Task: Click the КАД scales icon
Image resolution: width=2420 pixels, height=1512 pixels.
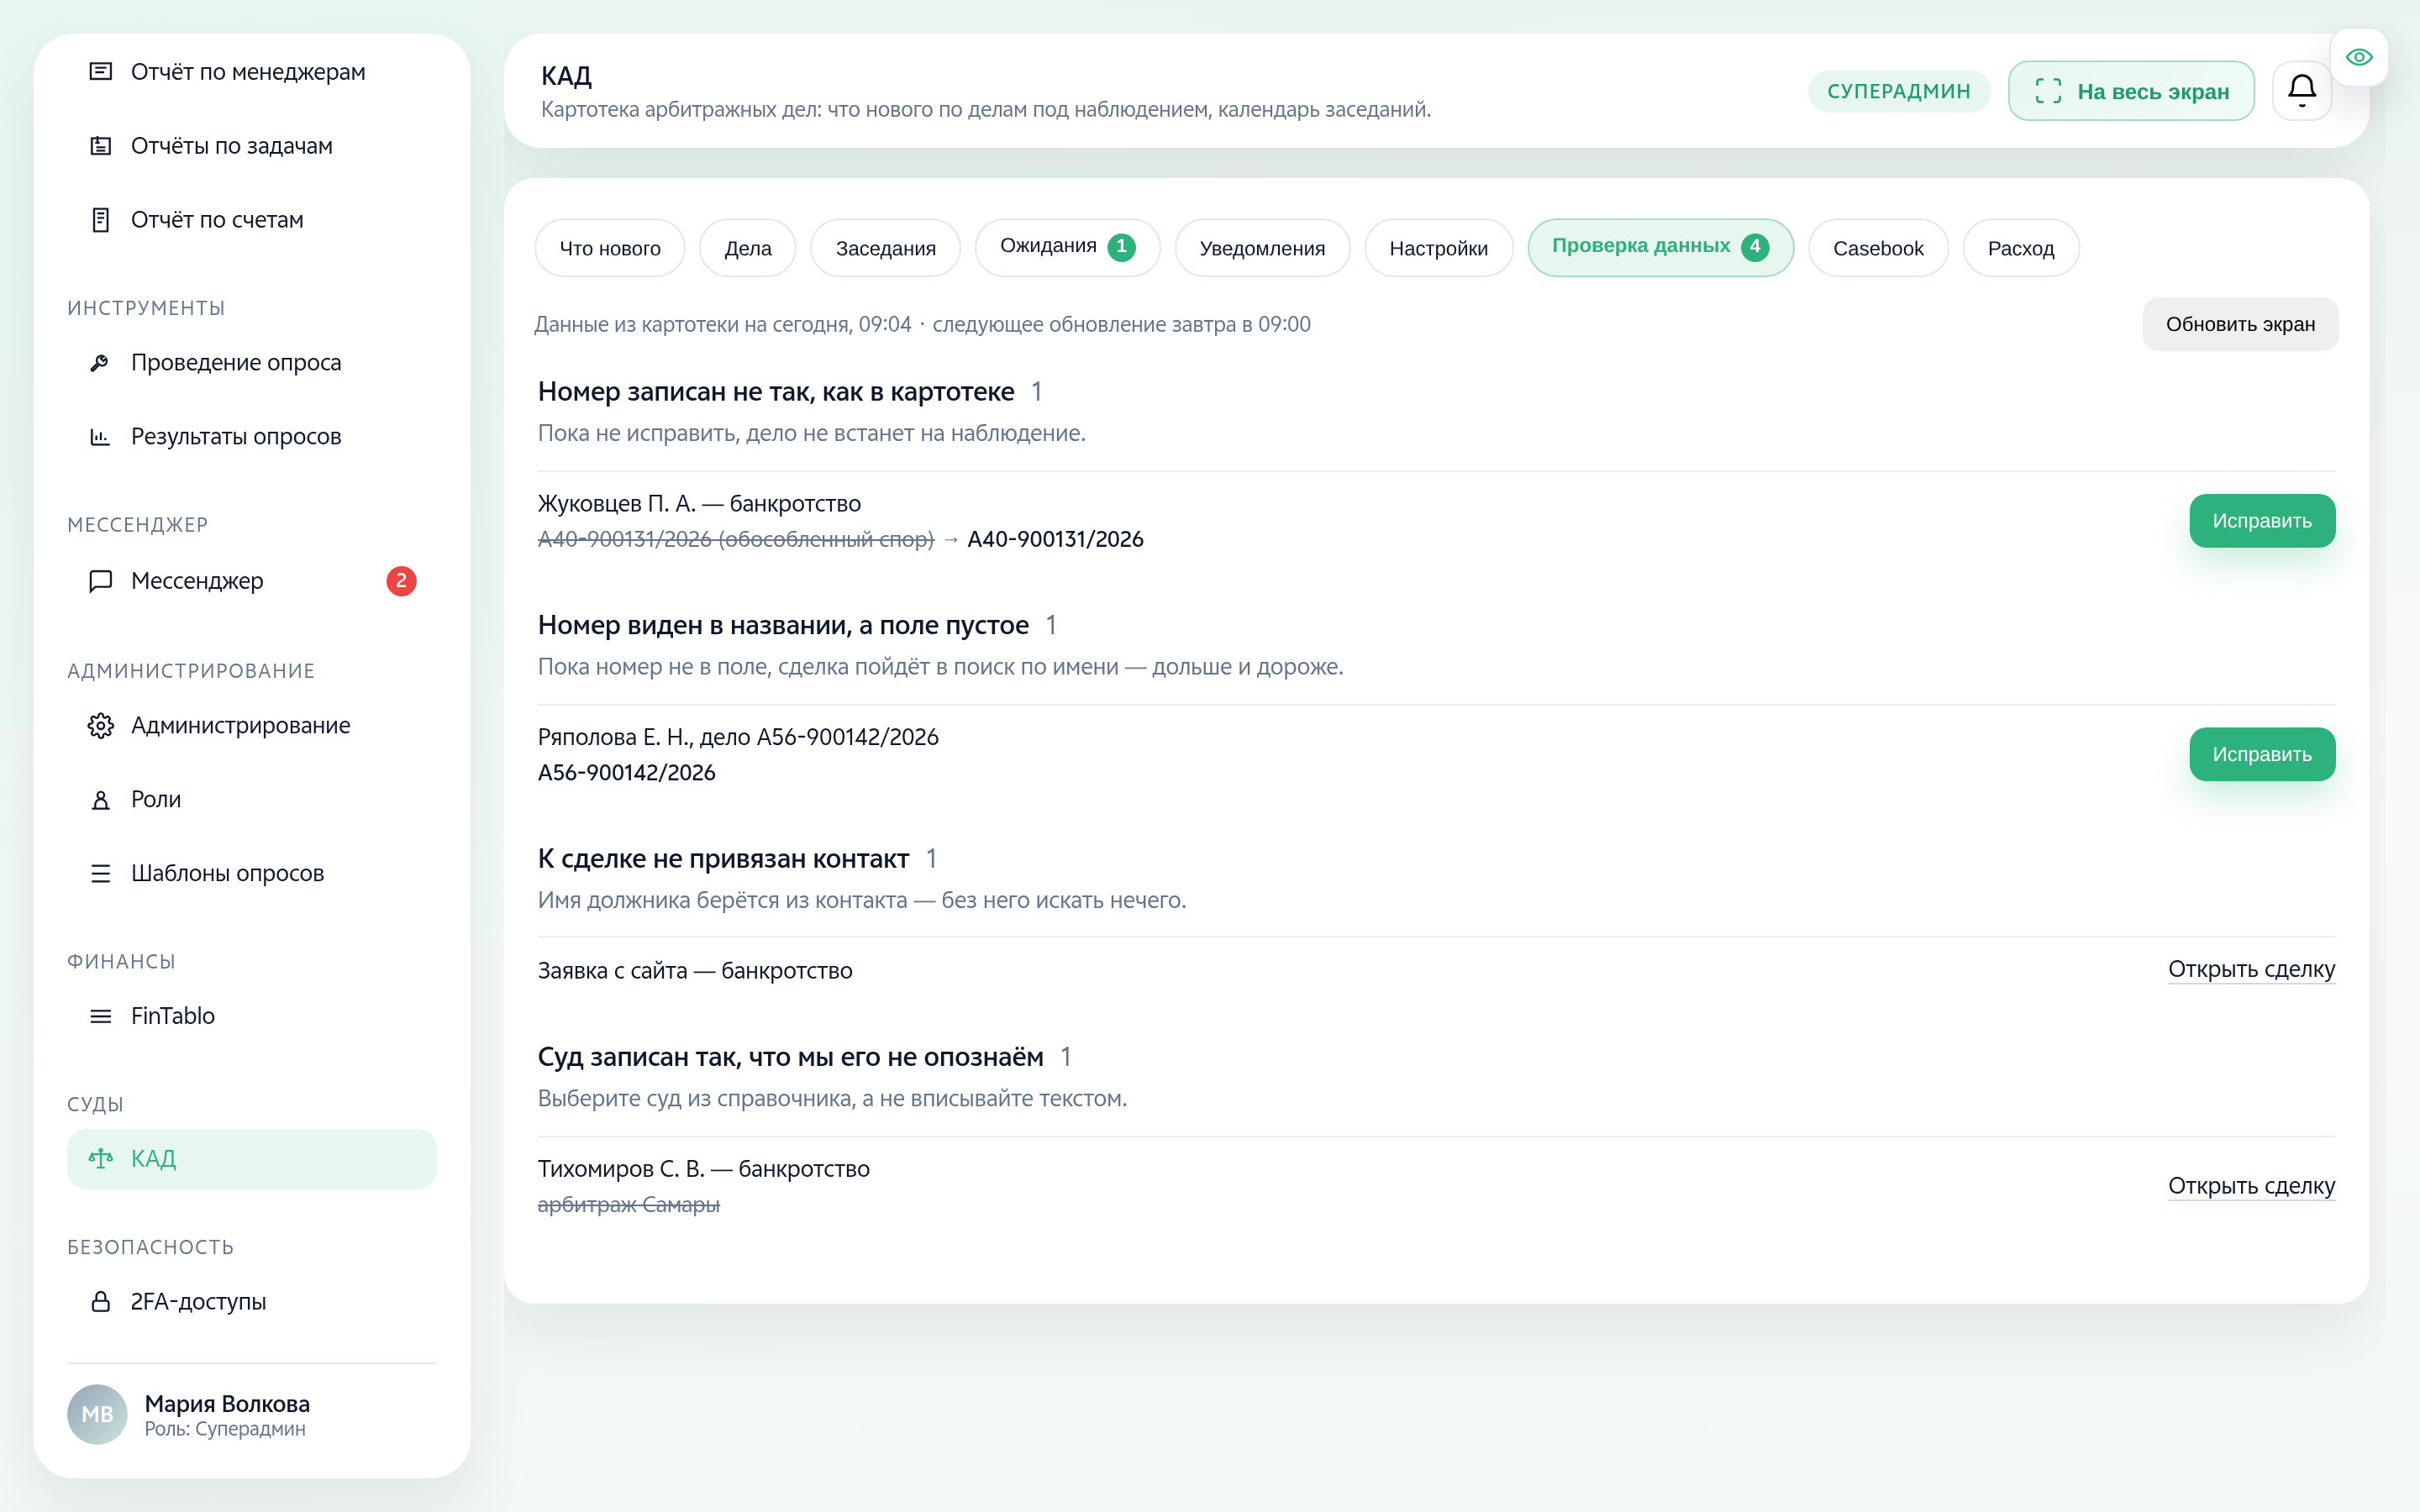Action: 101,1159
